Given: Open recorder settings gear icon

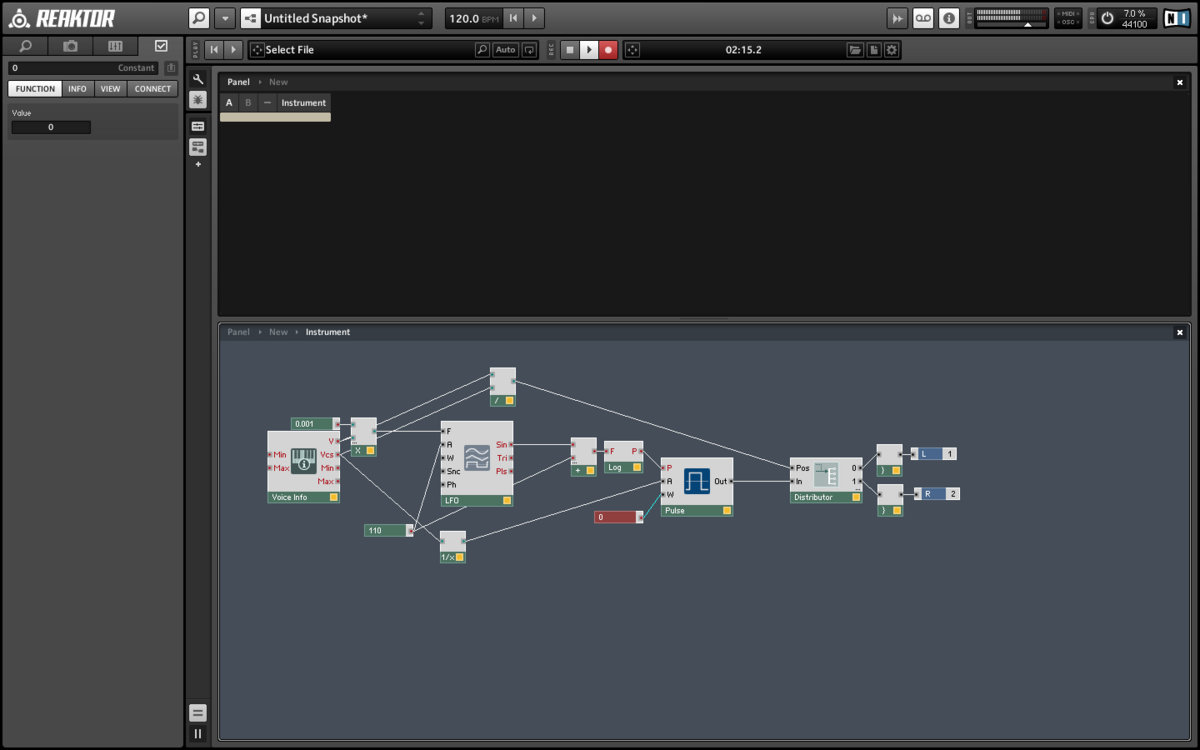Looking at the screenshot, I should [892, 50].
